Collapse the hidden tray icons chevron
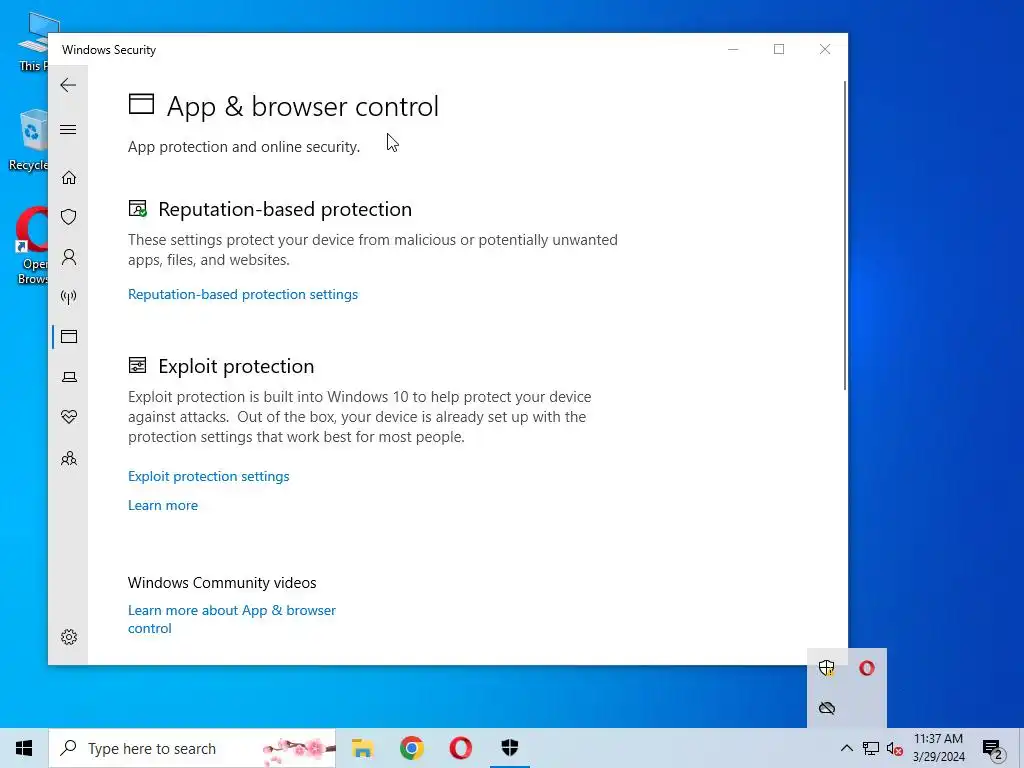Screen dimensions: 1024x768 click(846, 748)
